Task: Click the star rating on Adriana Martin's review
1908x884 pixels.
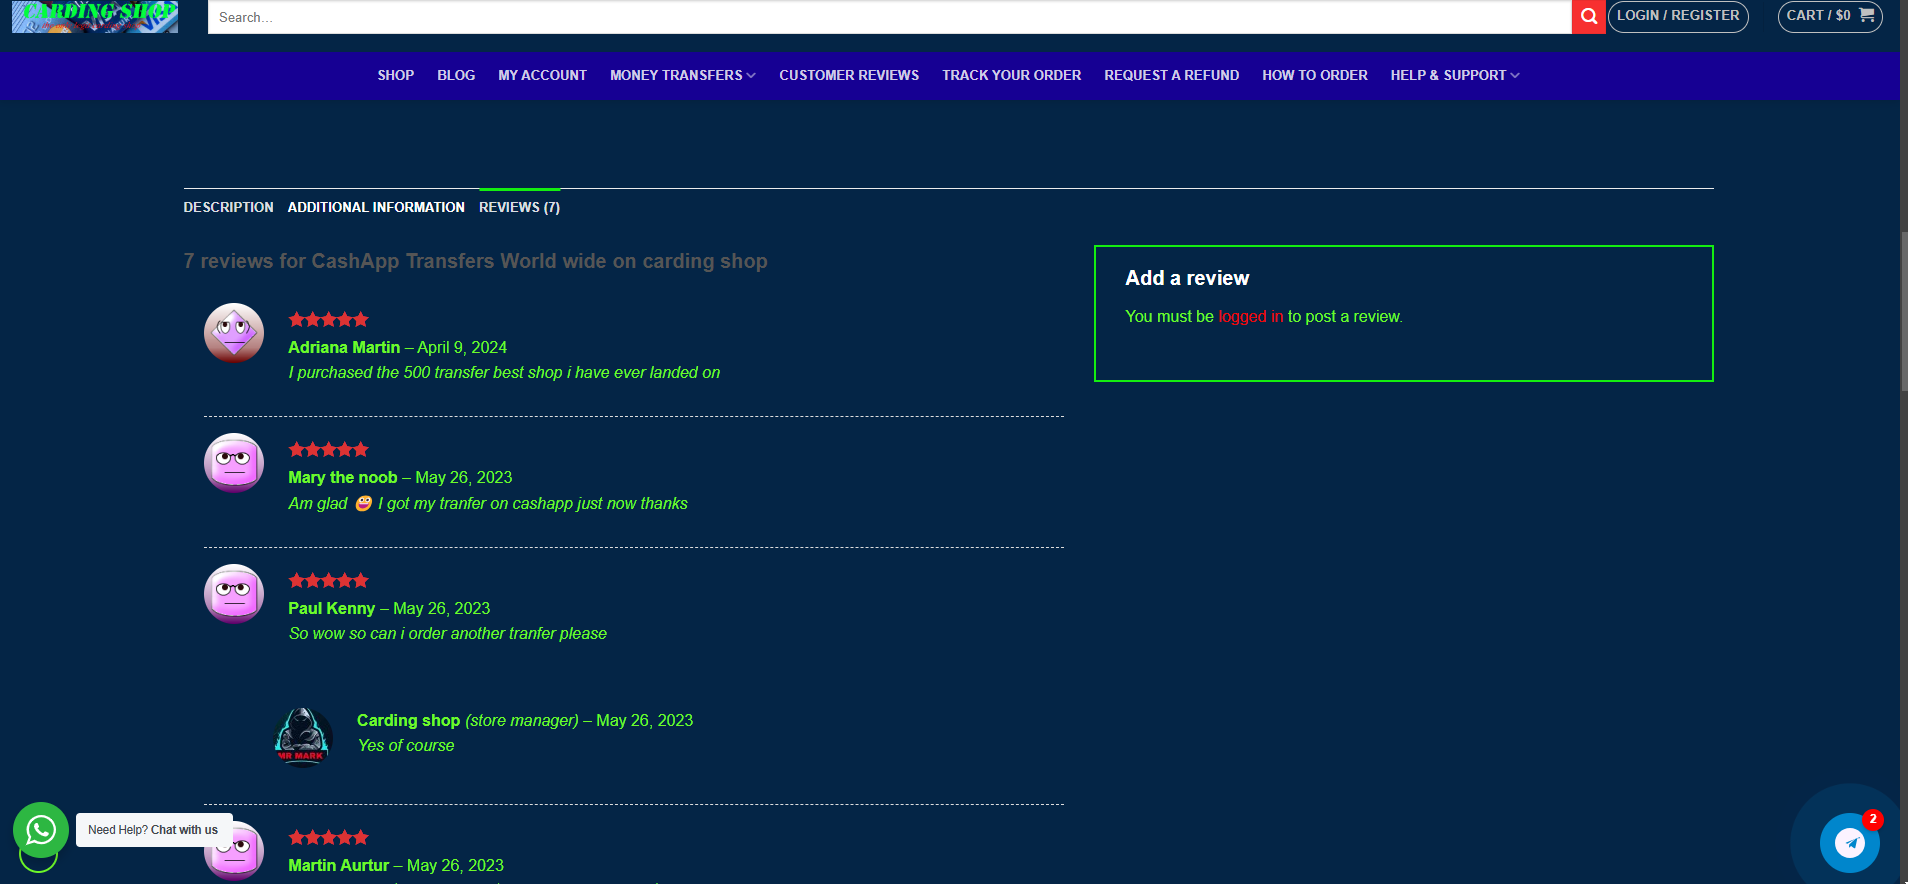Action: tap(328, 320)
